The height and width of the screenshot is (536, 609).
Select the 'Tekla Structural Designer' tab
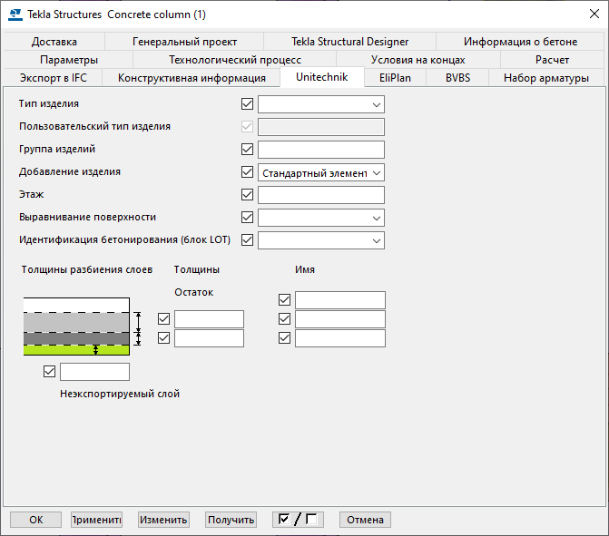(350, 42)
